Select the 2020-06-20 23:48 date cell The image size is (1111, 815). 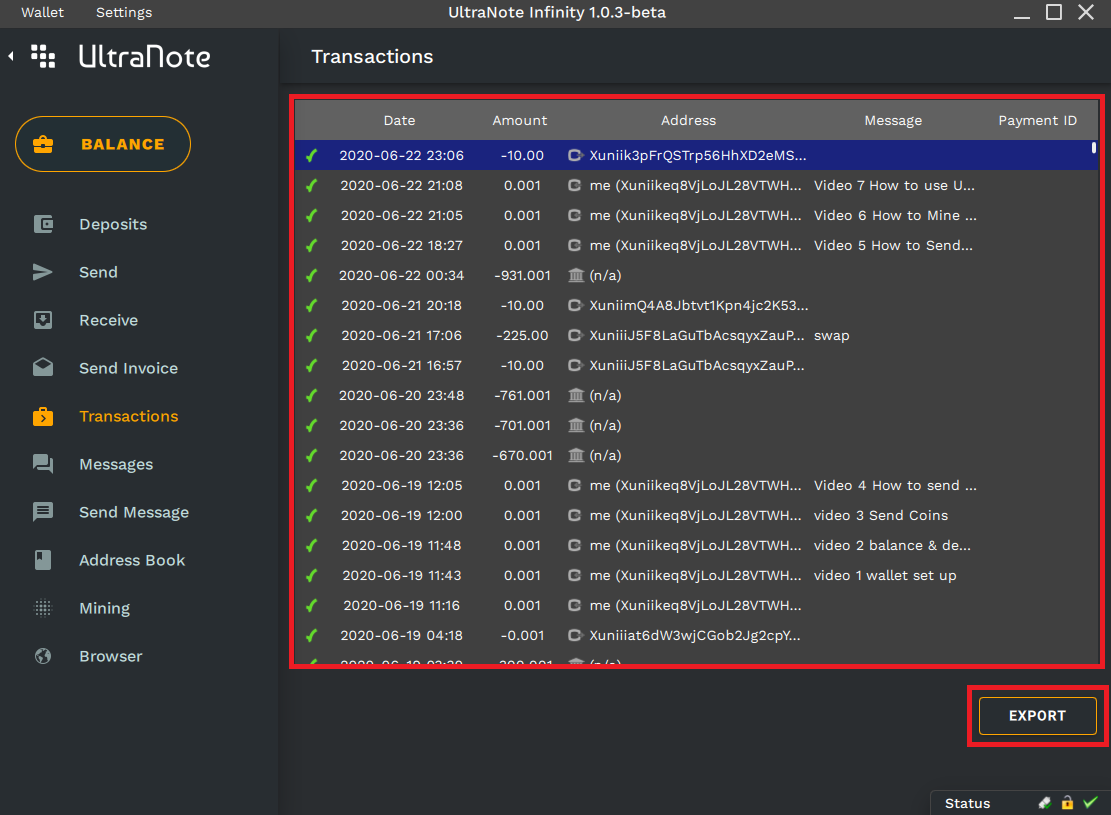pyautogui.click(x=402, y=395)
